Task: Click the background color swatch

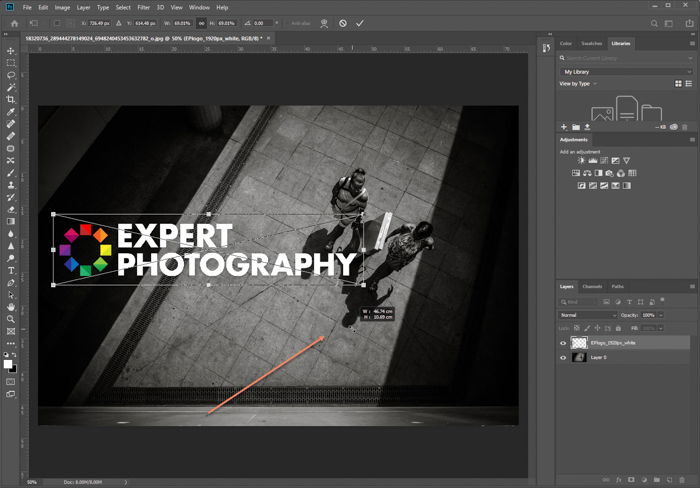Action: pos(13,369)
